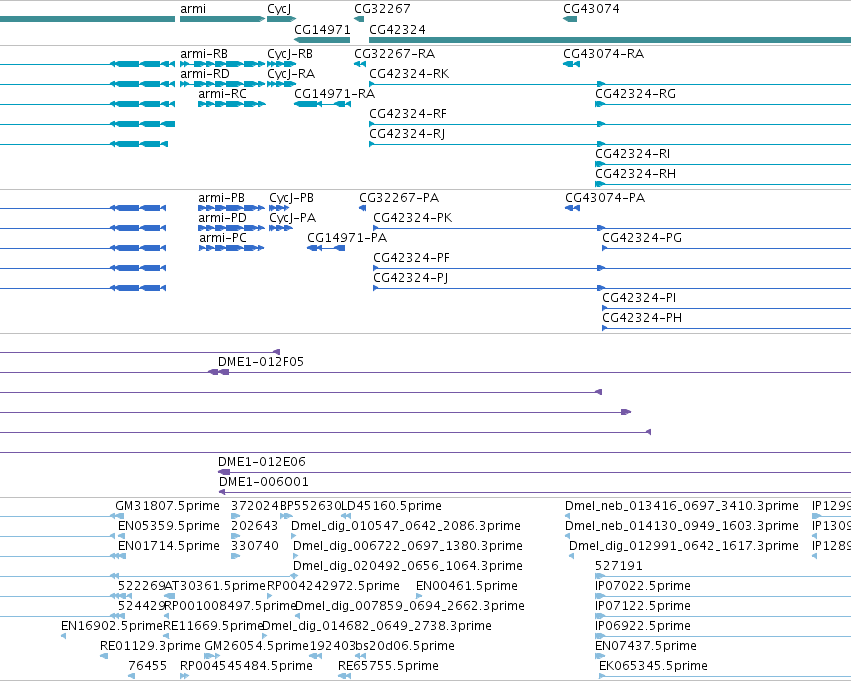Click the armi-PC protein label

223,238
